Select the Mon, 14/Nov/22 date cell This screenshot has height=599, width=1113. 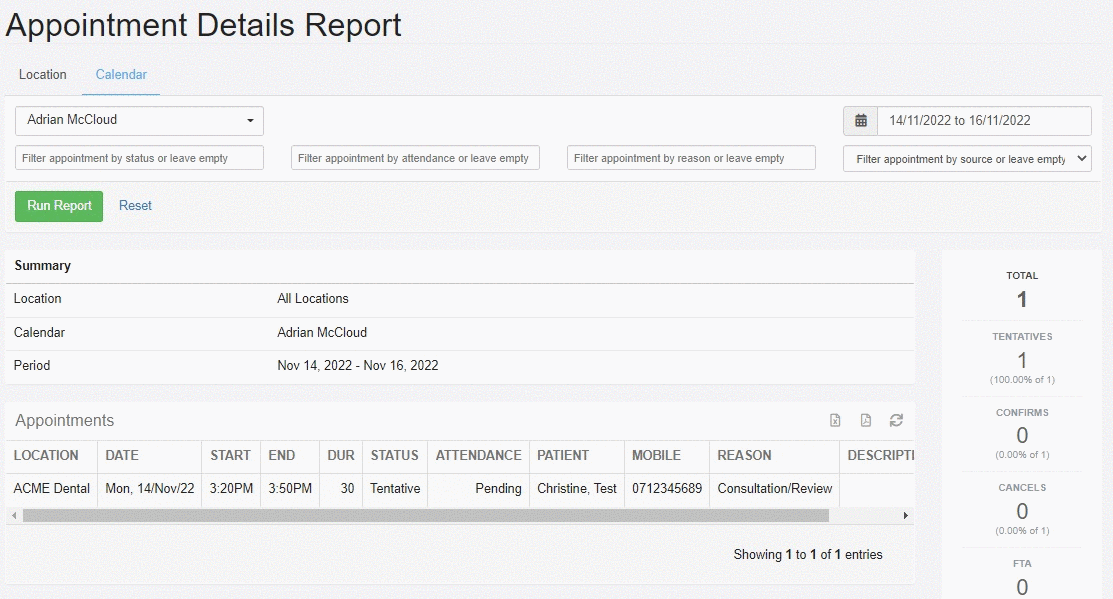point(150,489)
